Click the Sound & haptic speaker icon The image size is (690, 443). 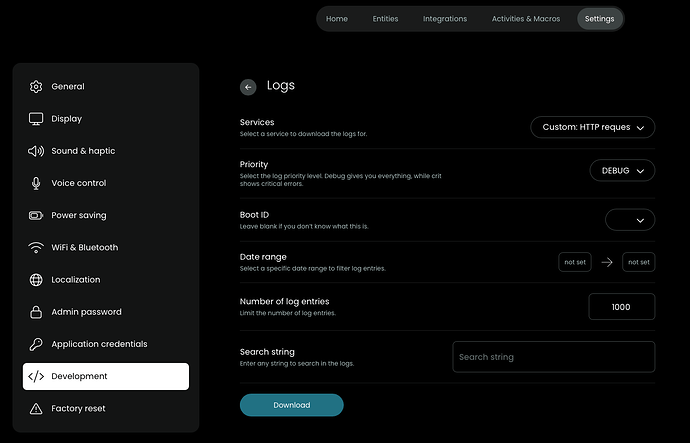36,151
